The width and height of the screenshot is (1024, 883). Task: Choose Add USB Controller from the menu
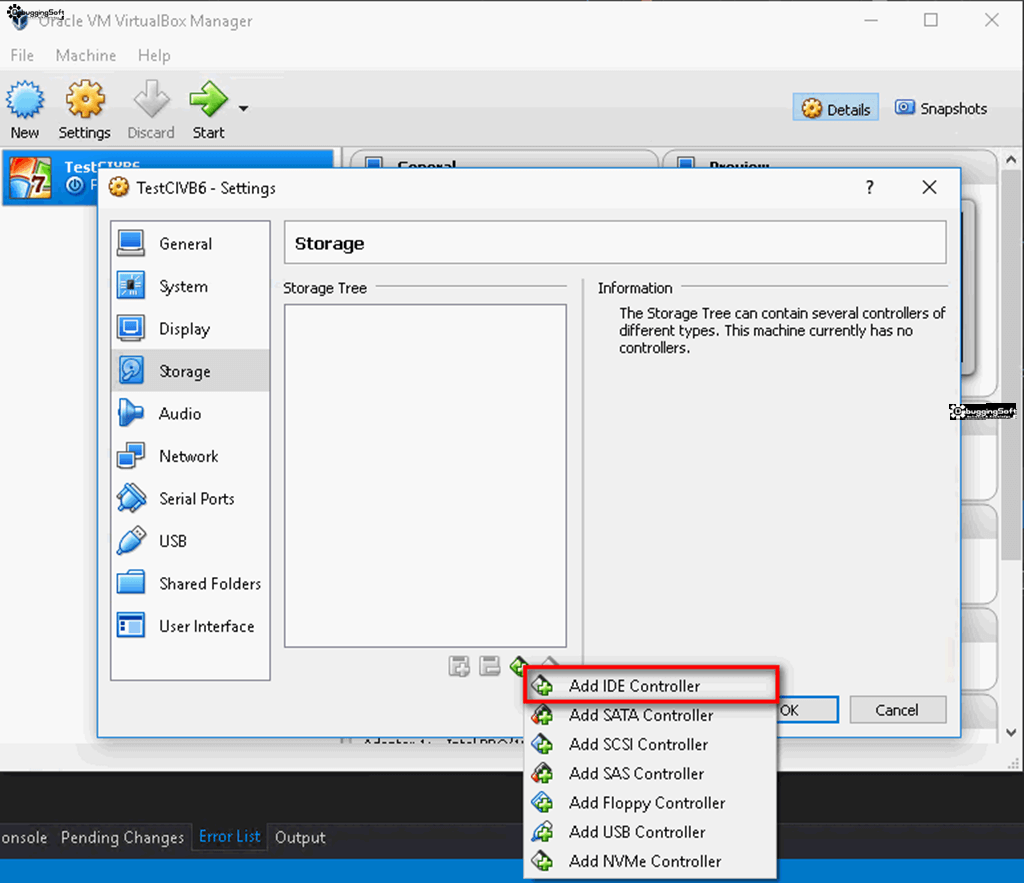coord(651,832)
